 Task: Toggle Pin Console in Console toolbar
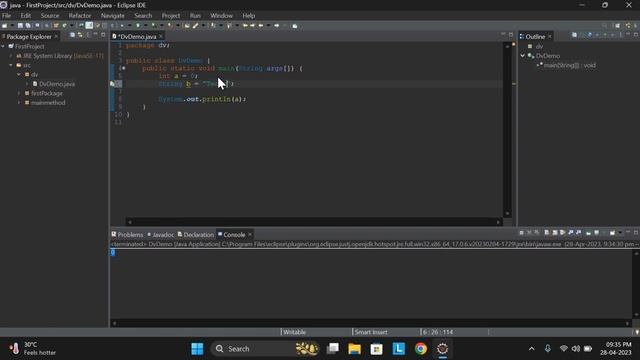tap(589, 233)
